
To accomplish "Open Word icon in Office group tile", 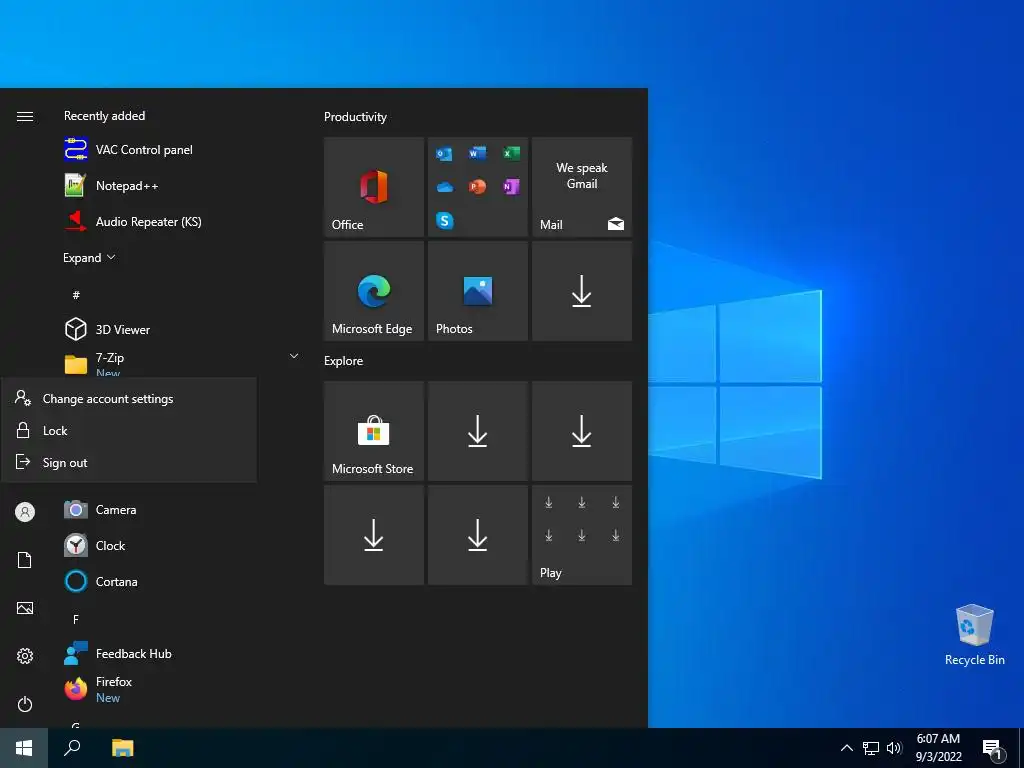I will [477, 153].
